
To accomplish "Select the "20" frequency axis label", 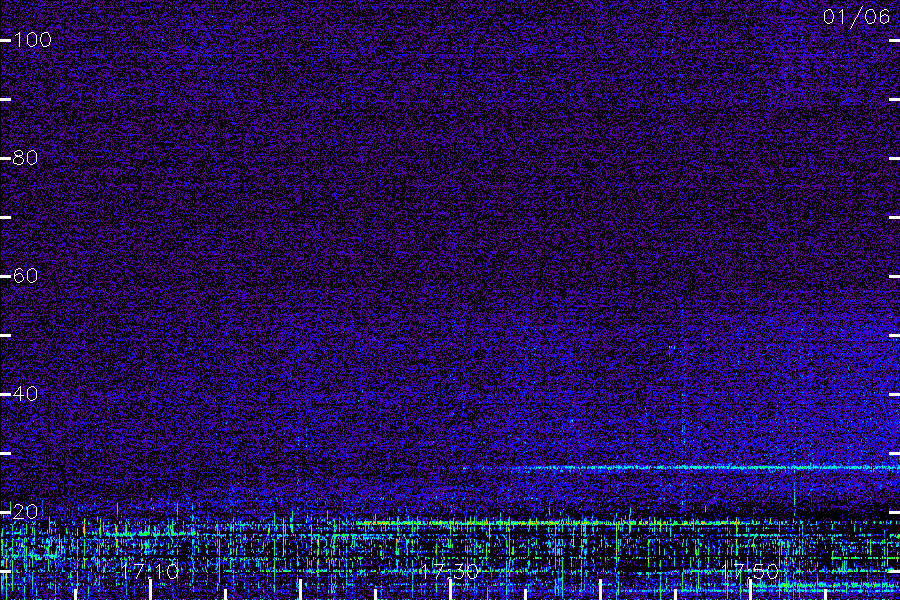I will tap(25, 512).
